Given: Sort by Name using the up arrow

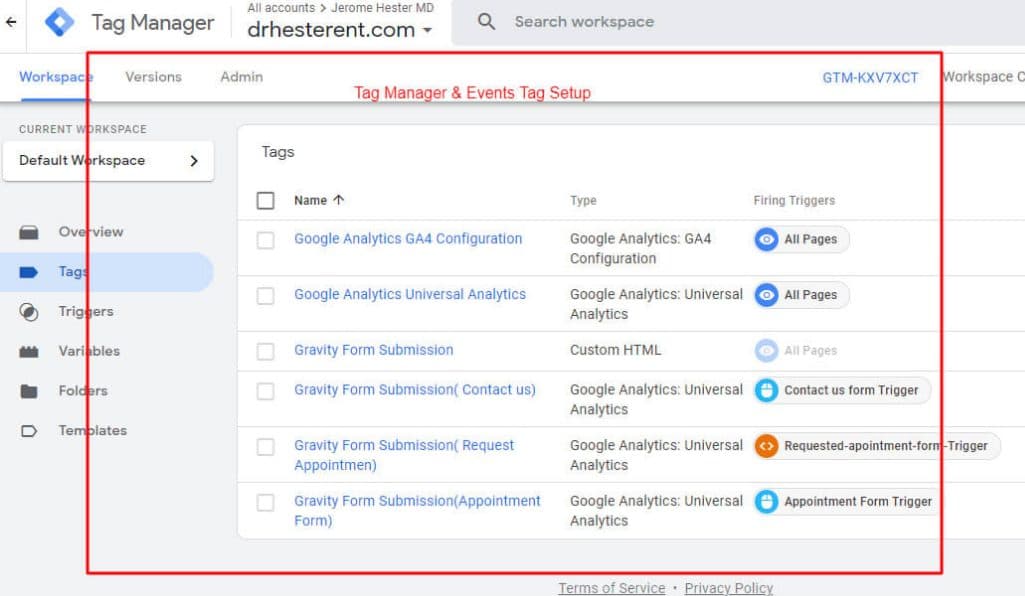Looking at the screenshot, I should pos(338,200).
